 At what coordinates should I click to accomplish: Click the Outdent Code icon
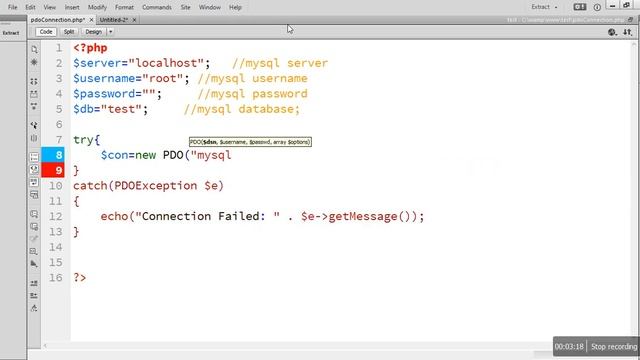point(34,296)
